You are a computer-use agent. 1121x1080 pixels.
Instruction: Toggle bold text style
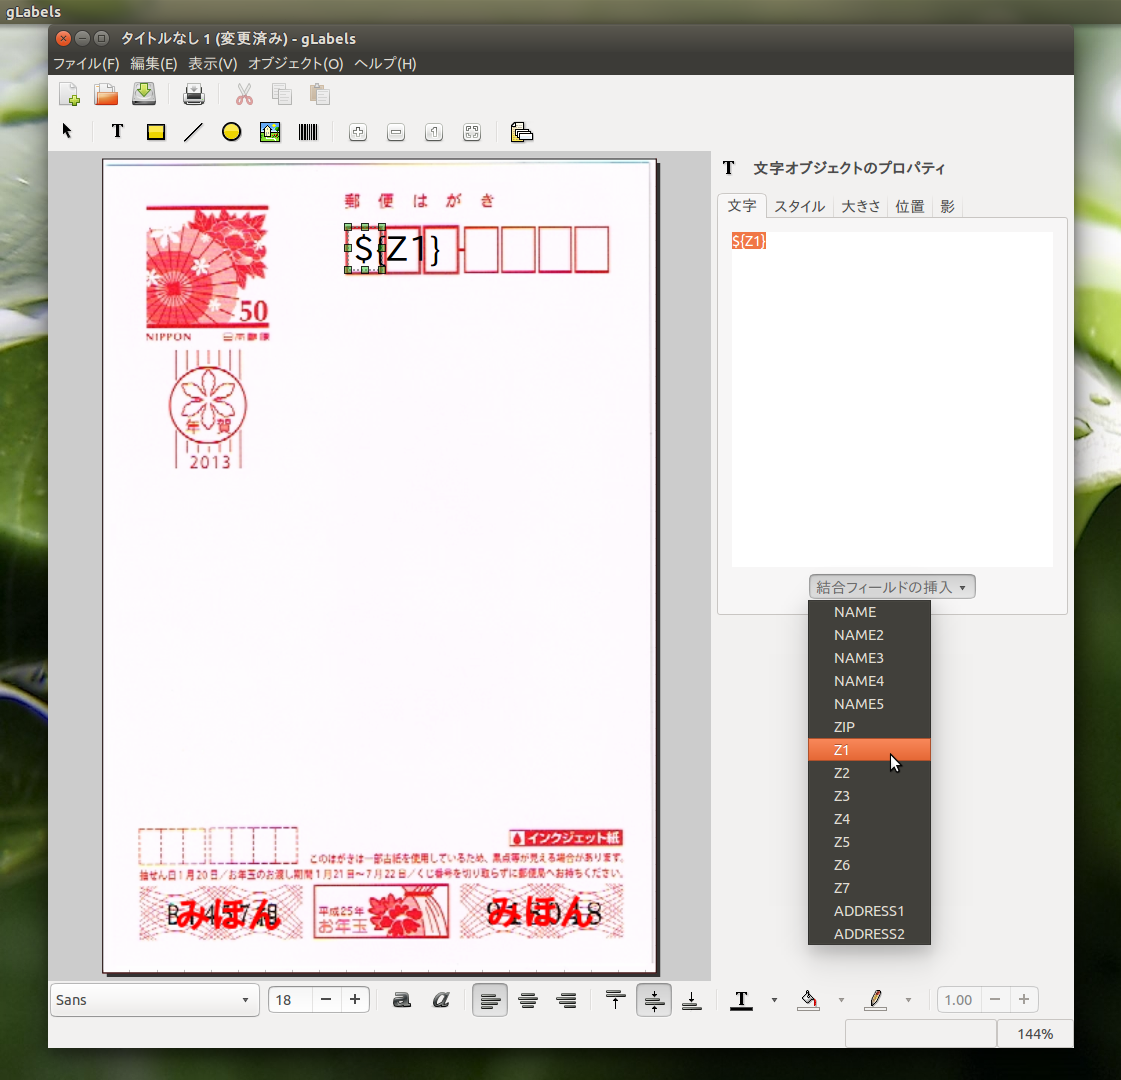point(402,1000)
